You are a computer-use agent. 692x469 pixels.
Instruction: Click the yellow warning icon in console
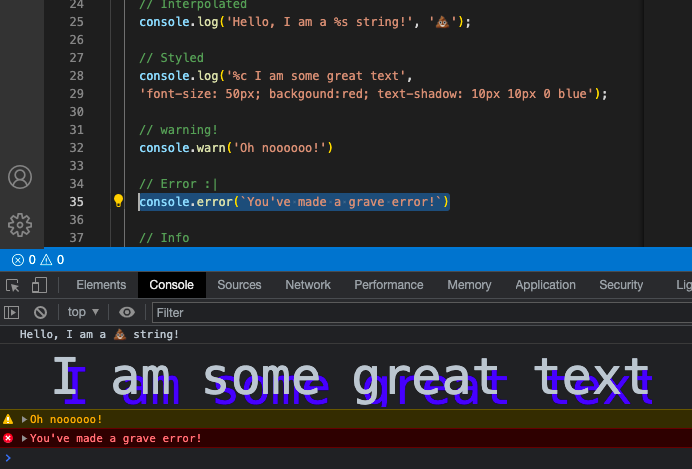click(x=9, y=420)
